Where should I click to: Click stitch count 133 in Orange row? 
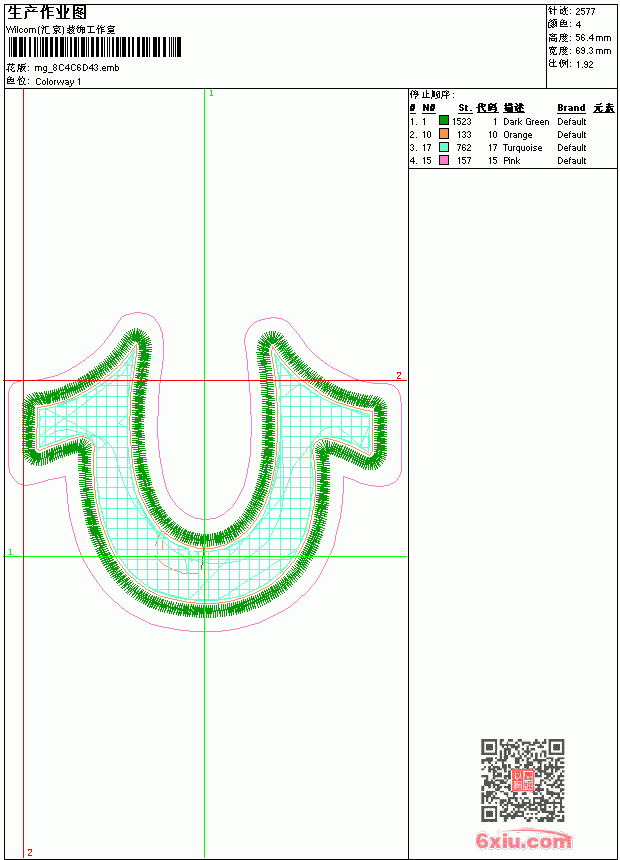464,135
